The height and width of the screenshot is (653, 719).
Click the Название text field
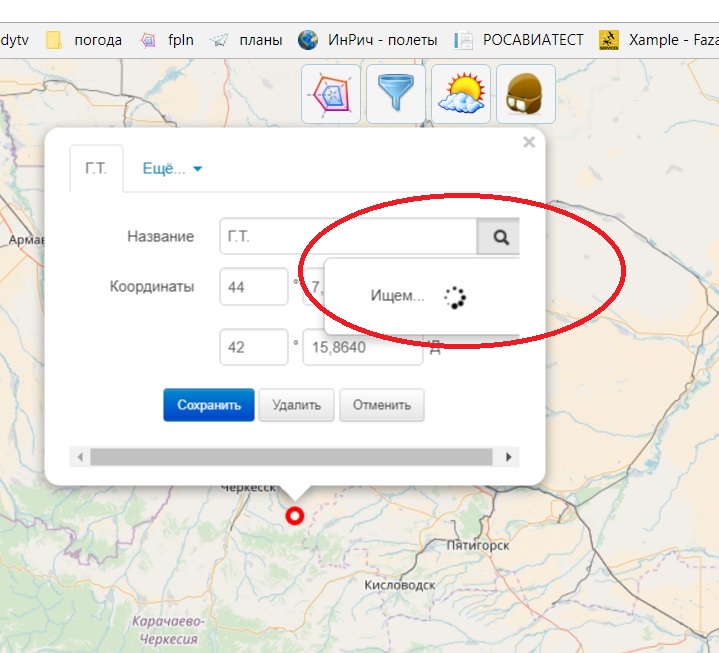tap(349, 237)
